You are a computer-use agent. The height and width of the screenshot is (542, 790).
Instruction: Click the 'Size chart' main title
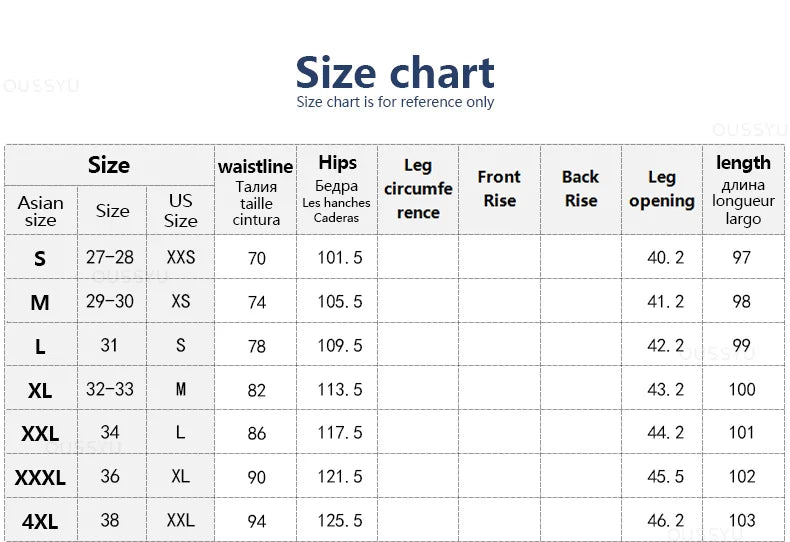(395, 73)
